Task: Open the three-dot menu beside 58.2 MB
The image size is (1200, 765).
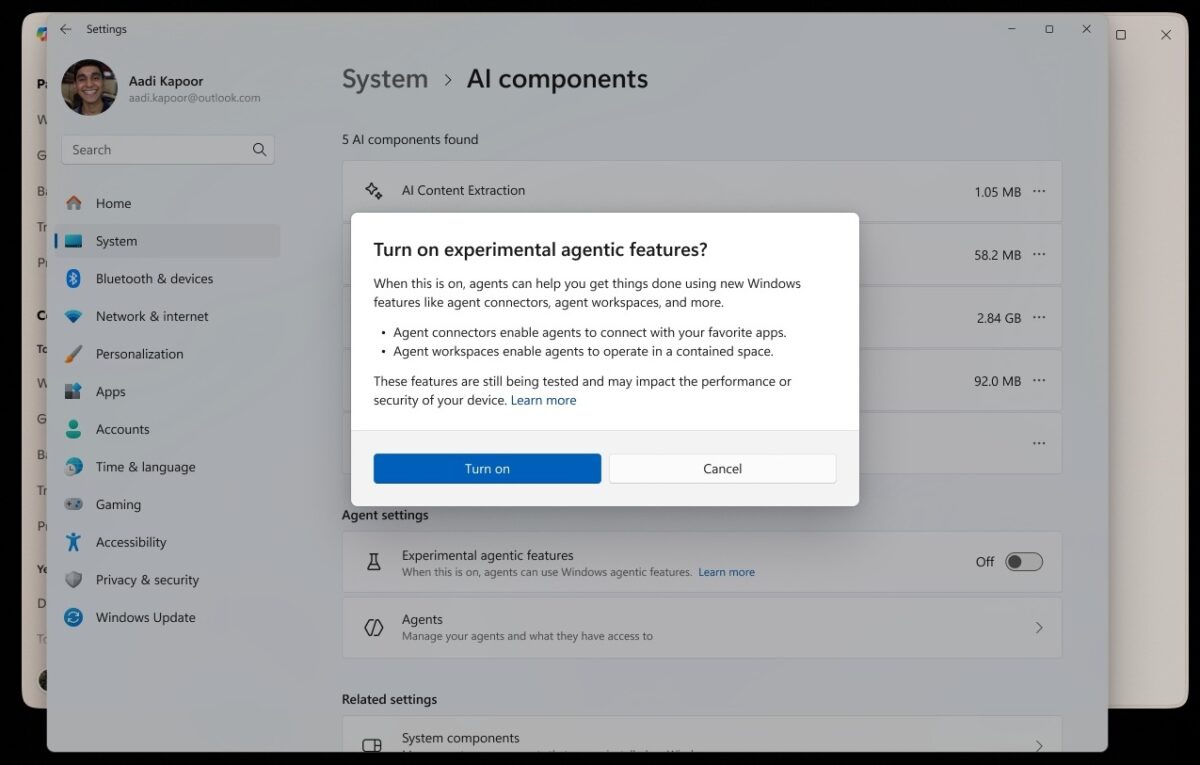Action: click(x=1039, y=255)
